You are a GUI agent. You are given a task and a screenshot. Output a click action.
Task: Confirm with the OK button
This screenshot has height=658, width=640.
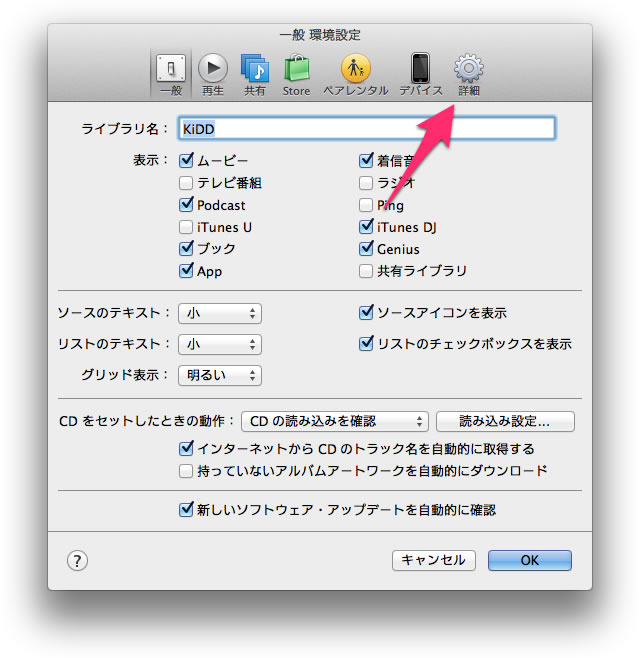pos(530,561)
